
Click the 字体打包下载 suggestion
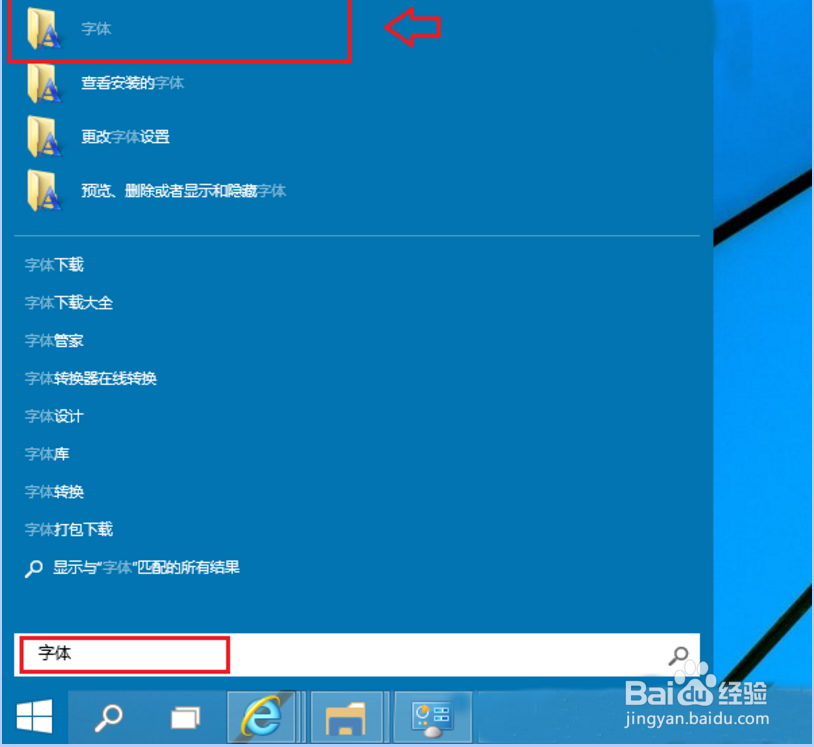click(x=68, y=529)
